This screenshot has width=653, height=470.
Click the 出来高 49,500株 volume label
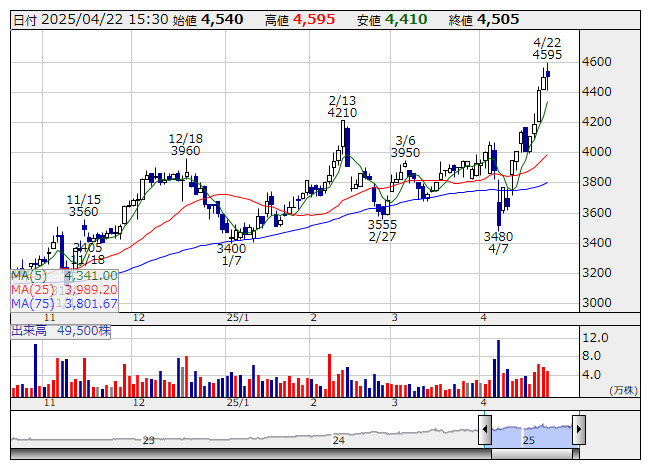click(x=61, y=331)
